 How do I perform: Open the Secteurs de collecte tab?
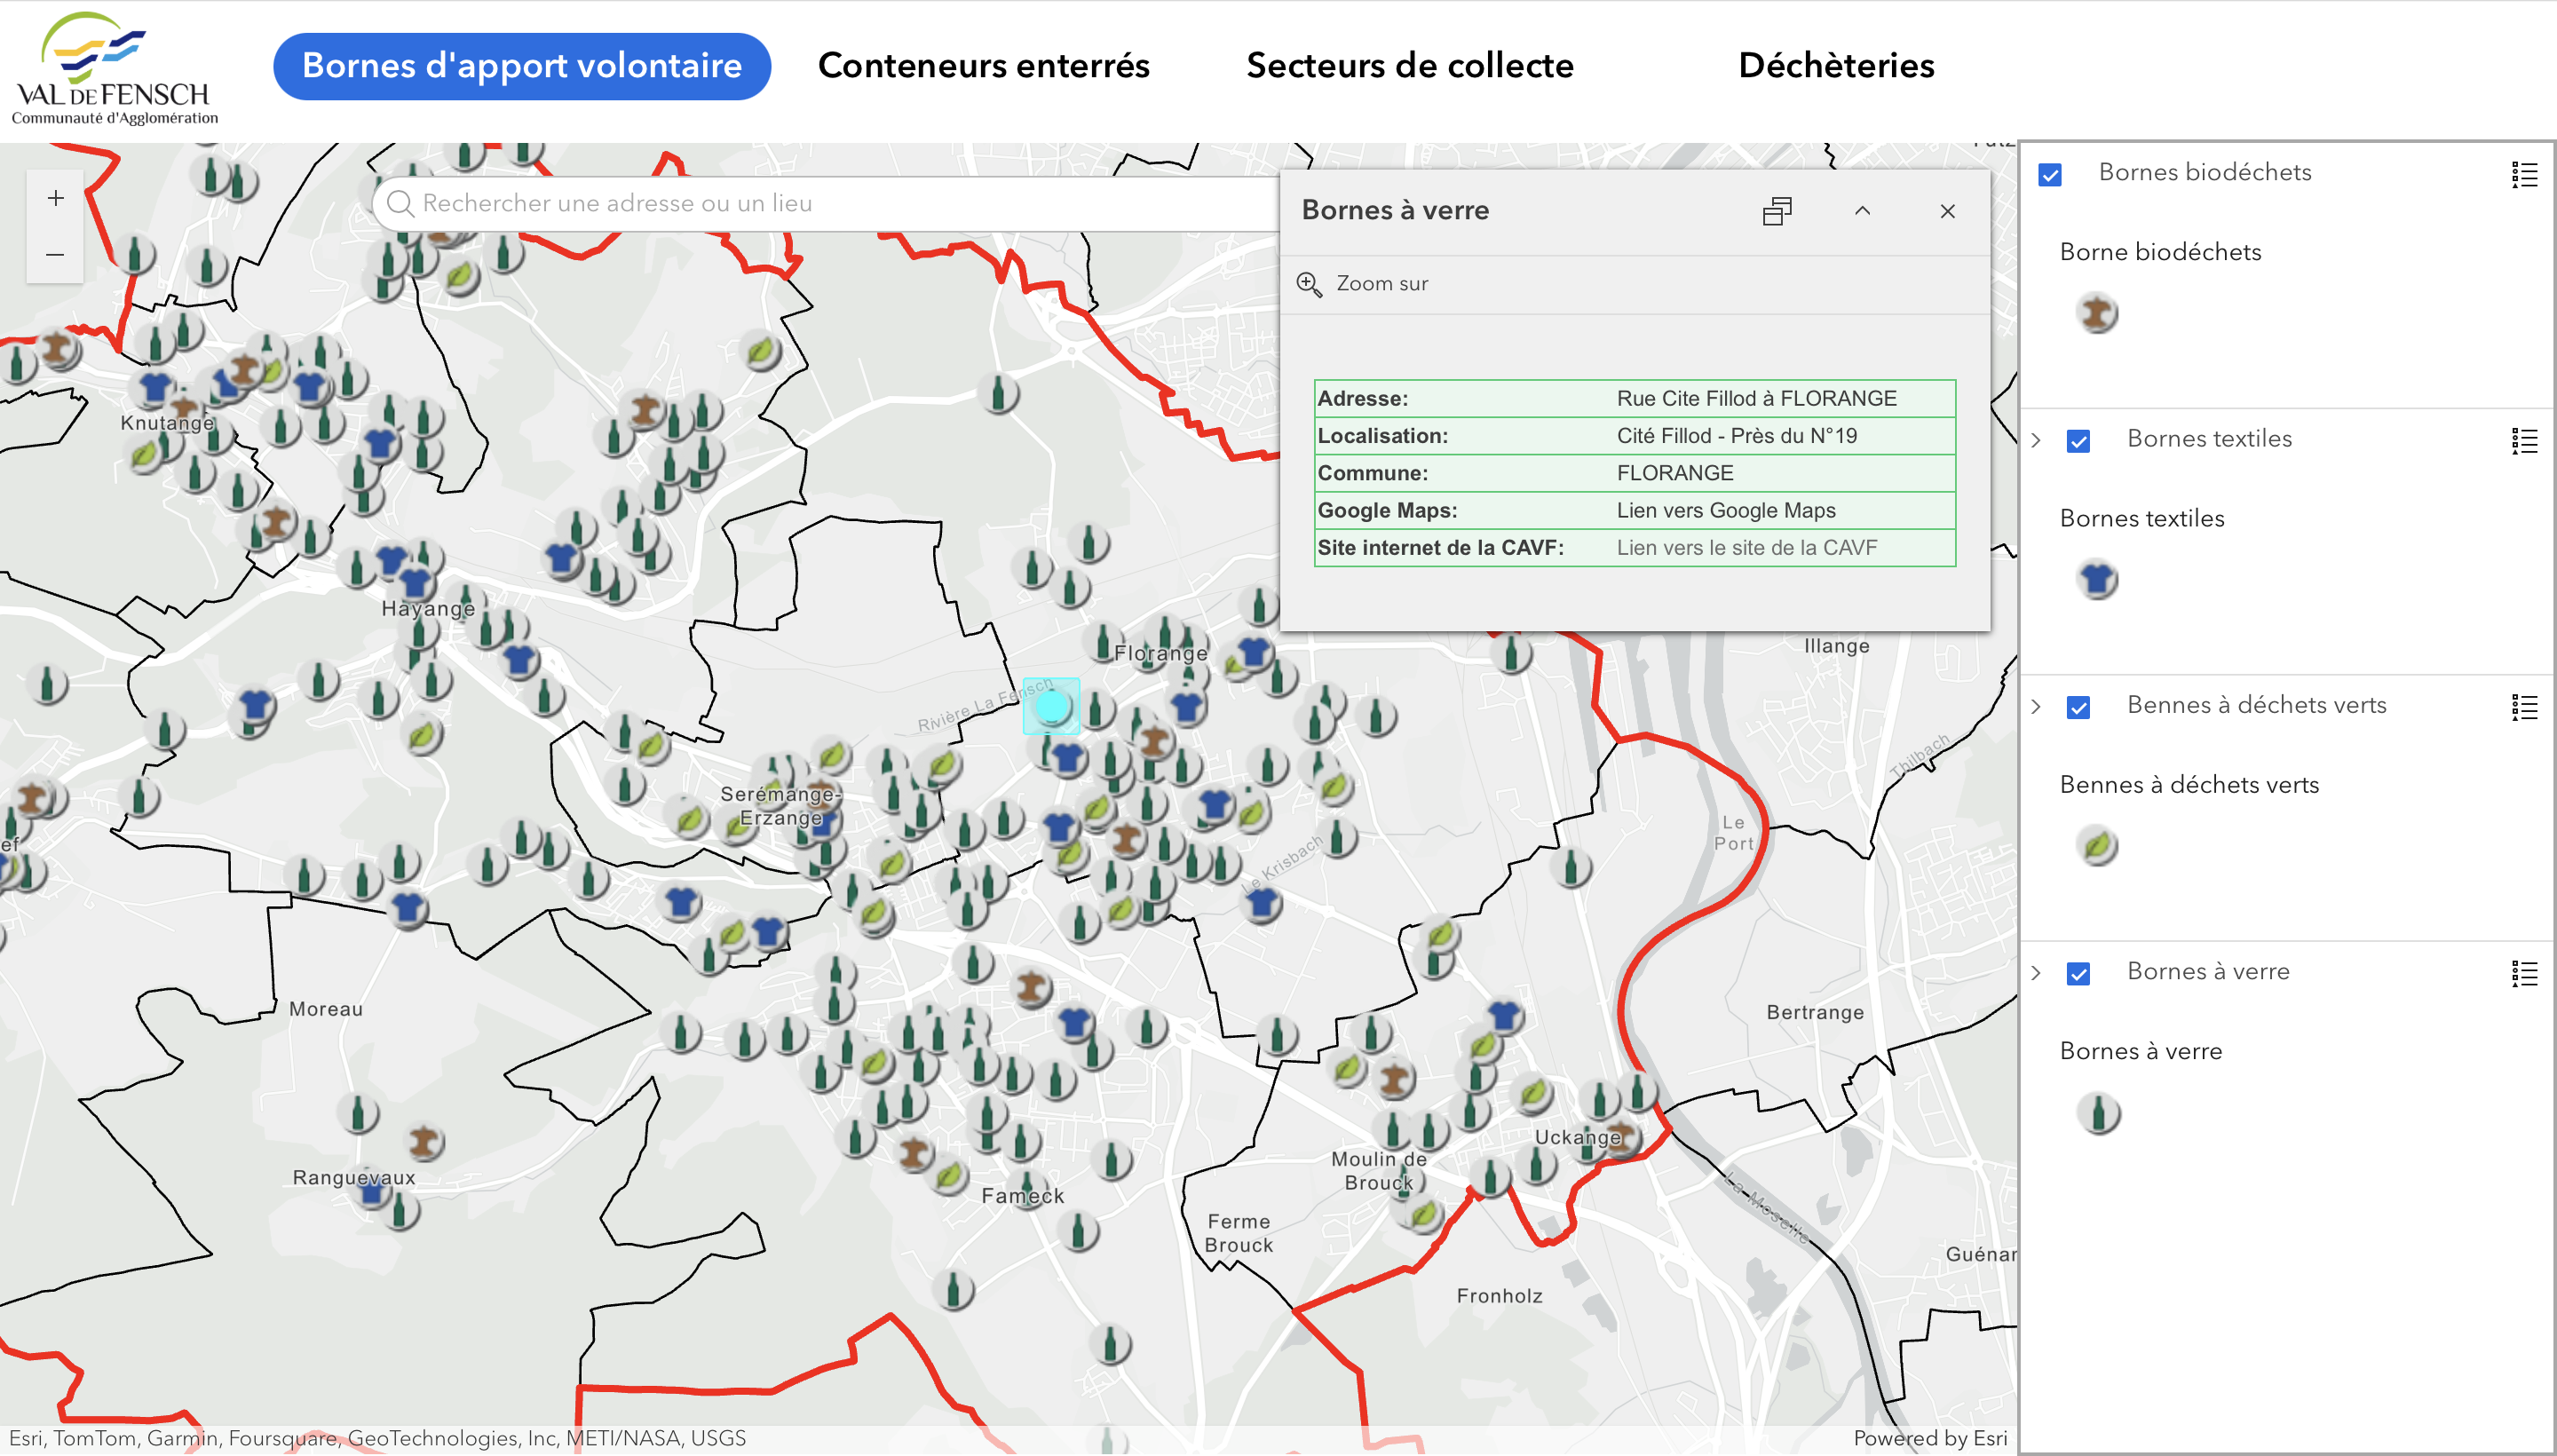click(x=1409, y=66)
